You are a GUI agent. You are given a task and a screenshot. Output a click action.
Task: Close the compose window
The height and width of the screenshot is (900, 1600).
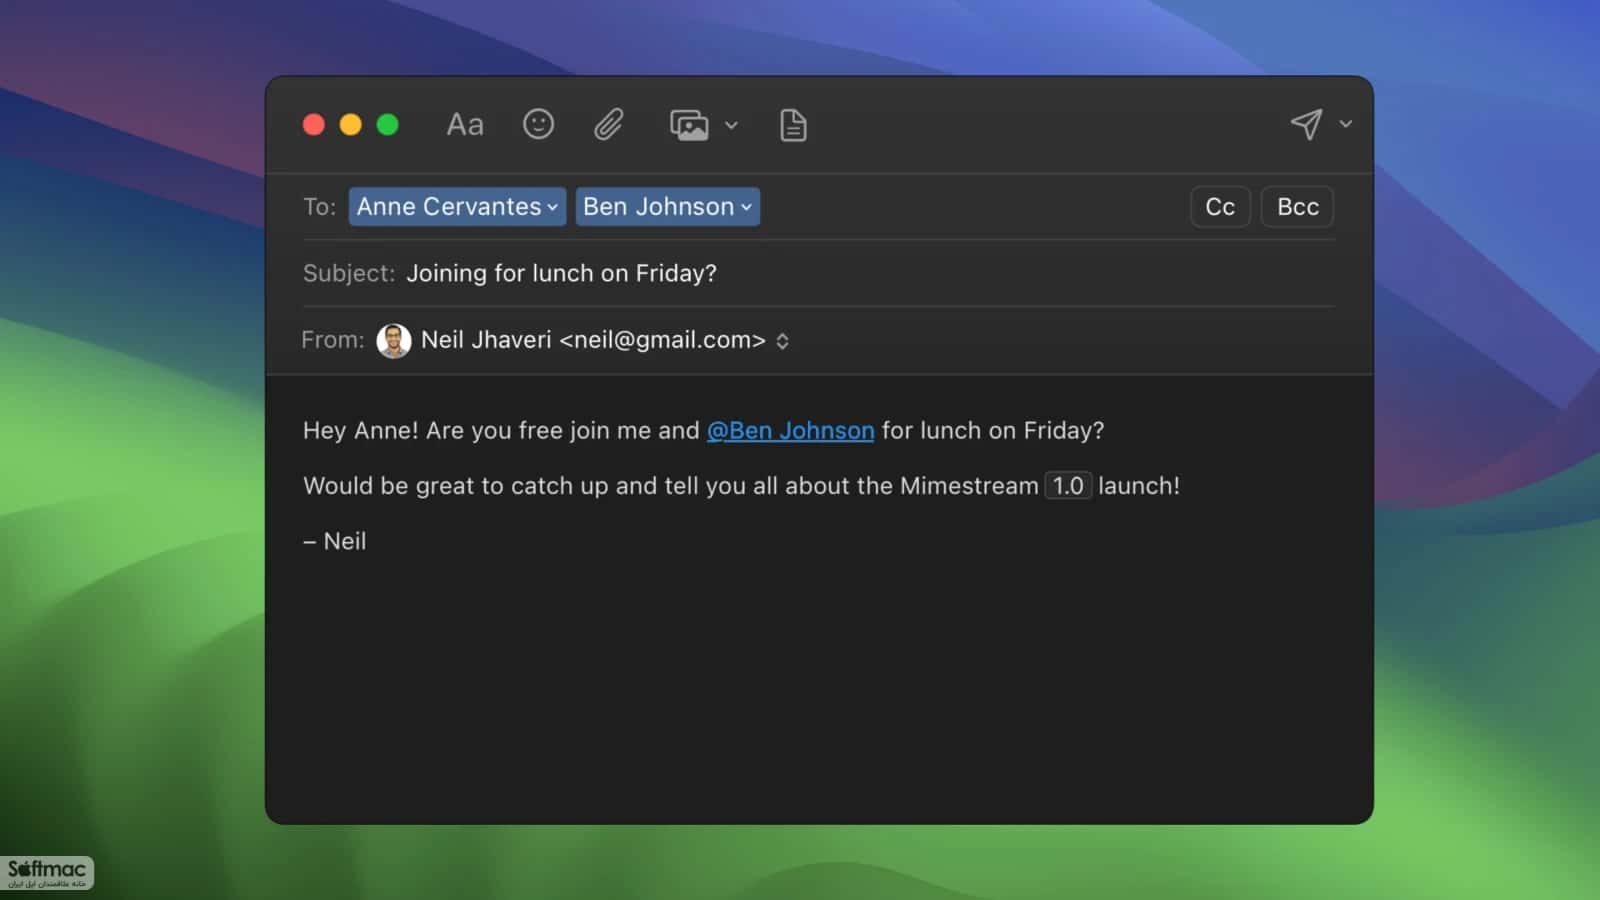[314, 124]
